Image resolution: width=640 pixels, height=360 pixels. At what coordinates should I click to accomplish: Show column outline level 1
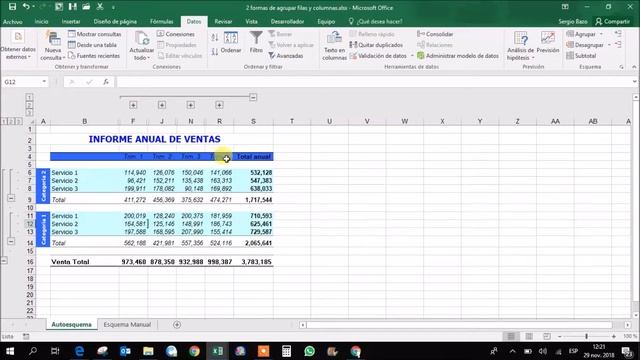click(29, 97)
